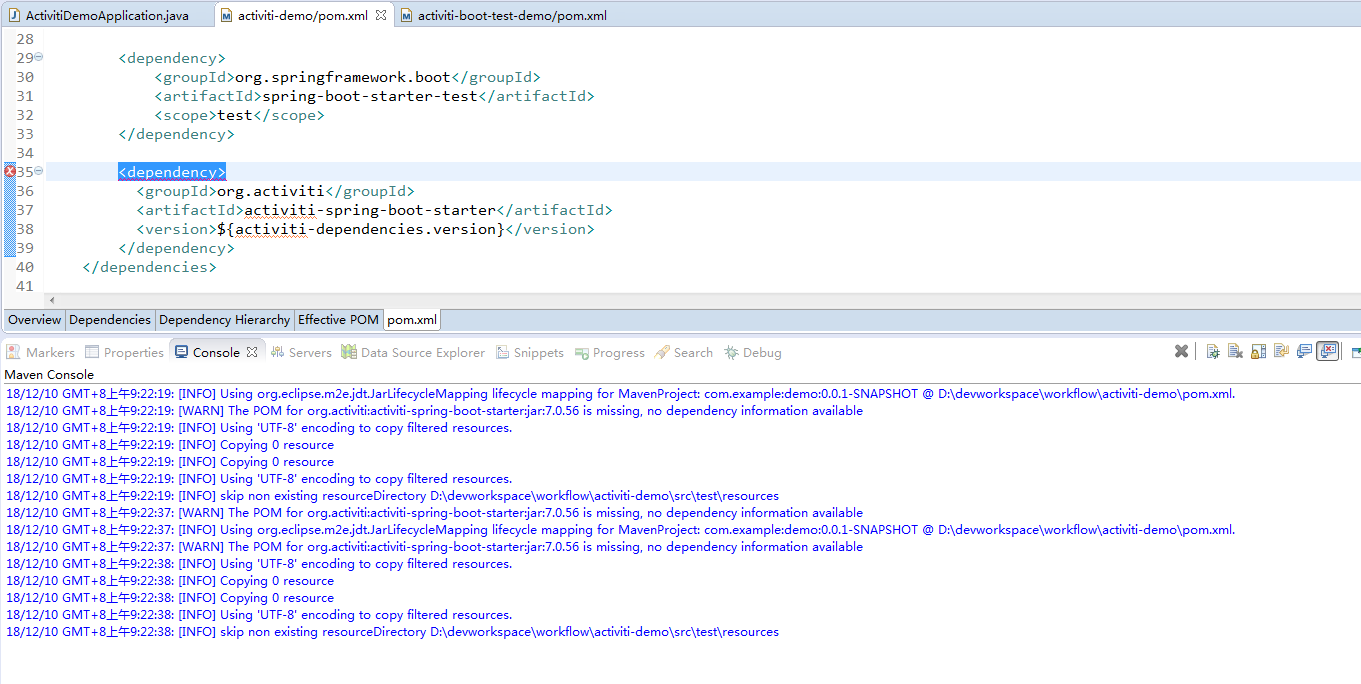Click the Java file icon on ActivitiDemoApplication tab

coord(14,15)
